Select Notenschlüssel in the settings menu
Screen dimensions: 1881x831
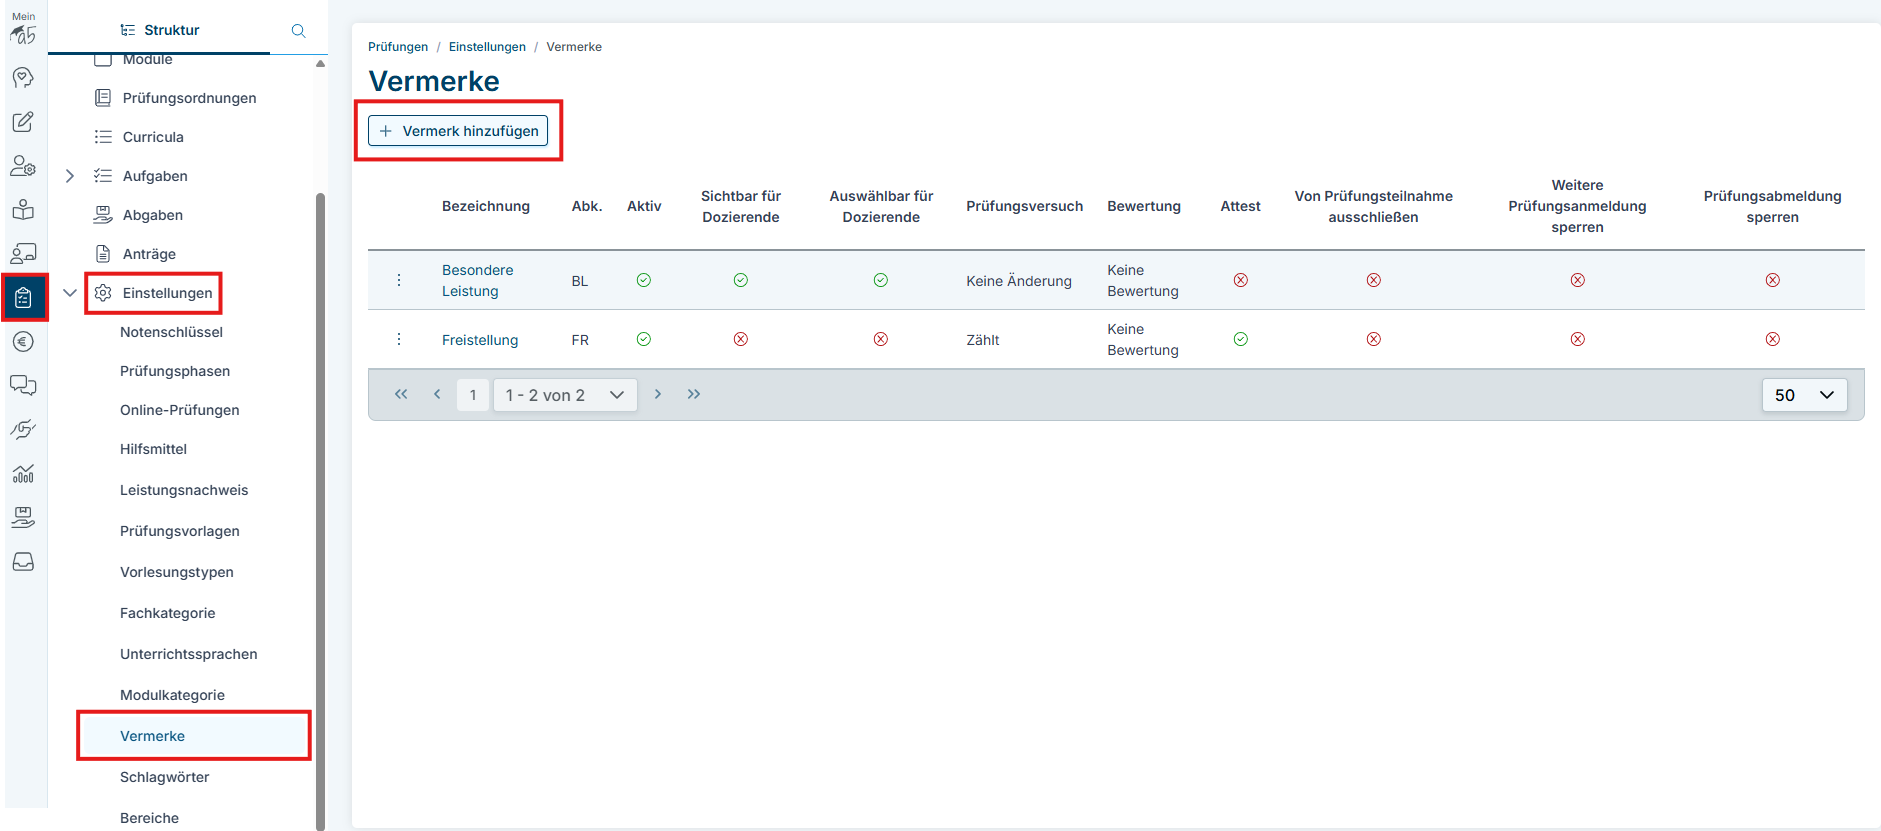tap(171, 332)
